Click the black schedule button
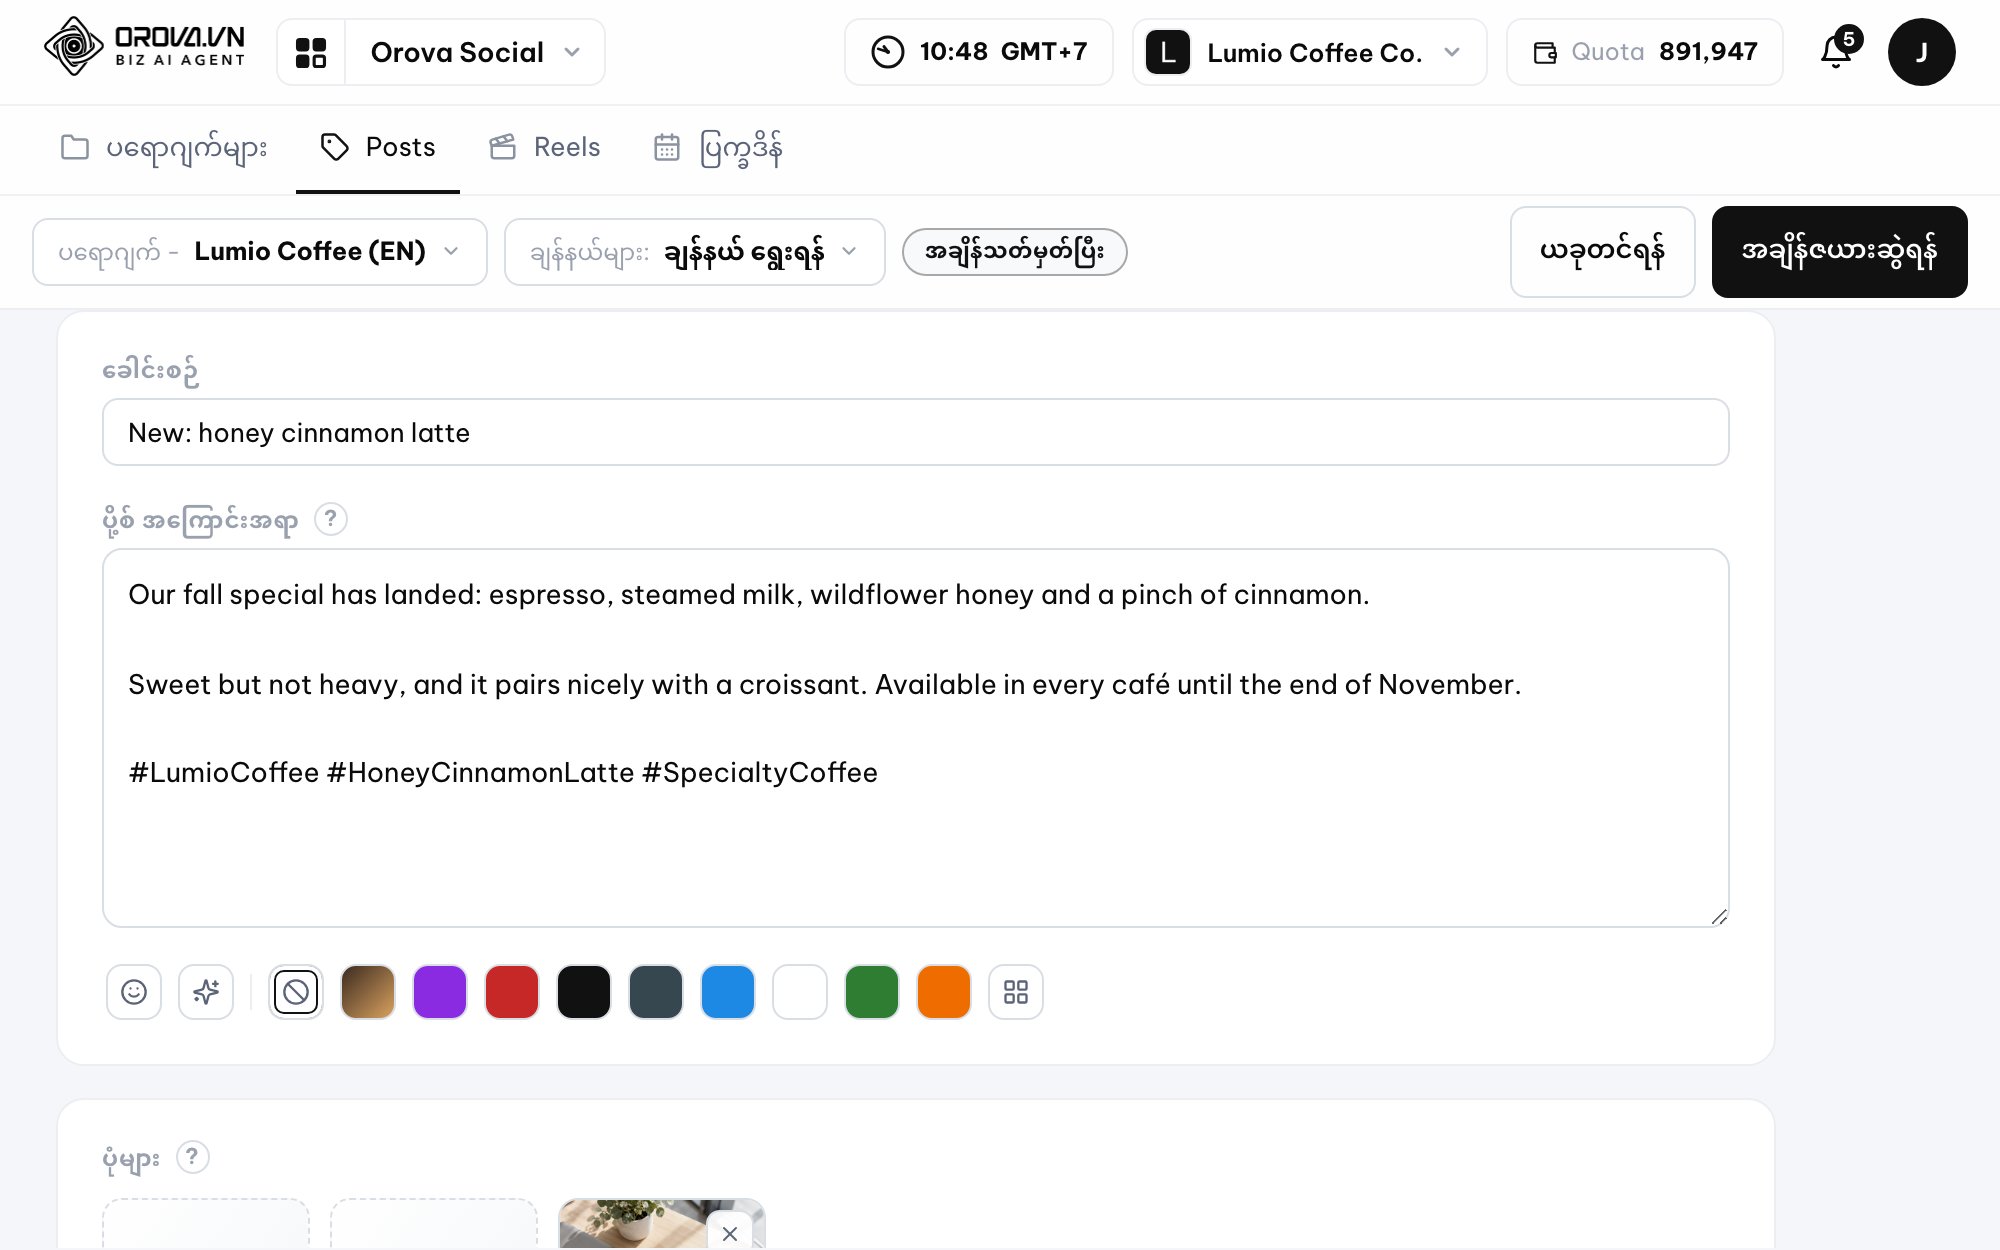The width and height of the screenshot is (2000, 1250). click(x=1840, y=252)
